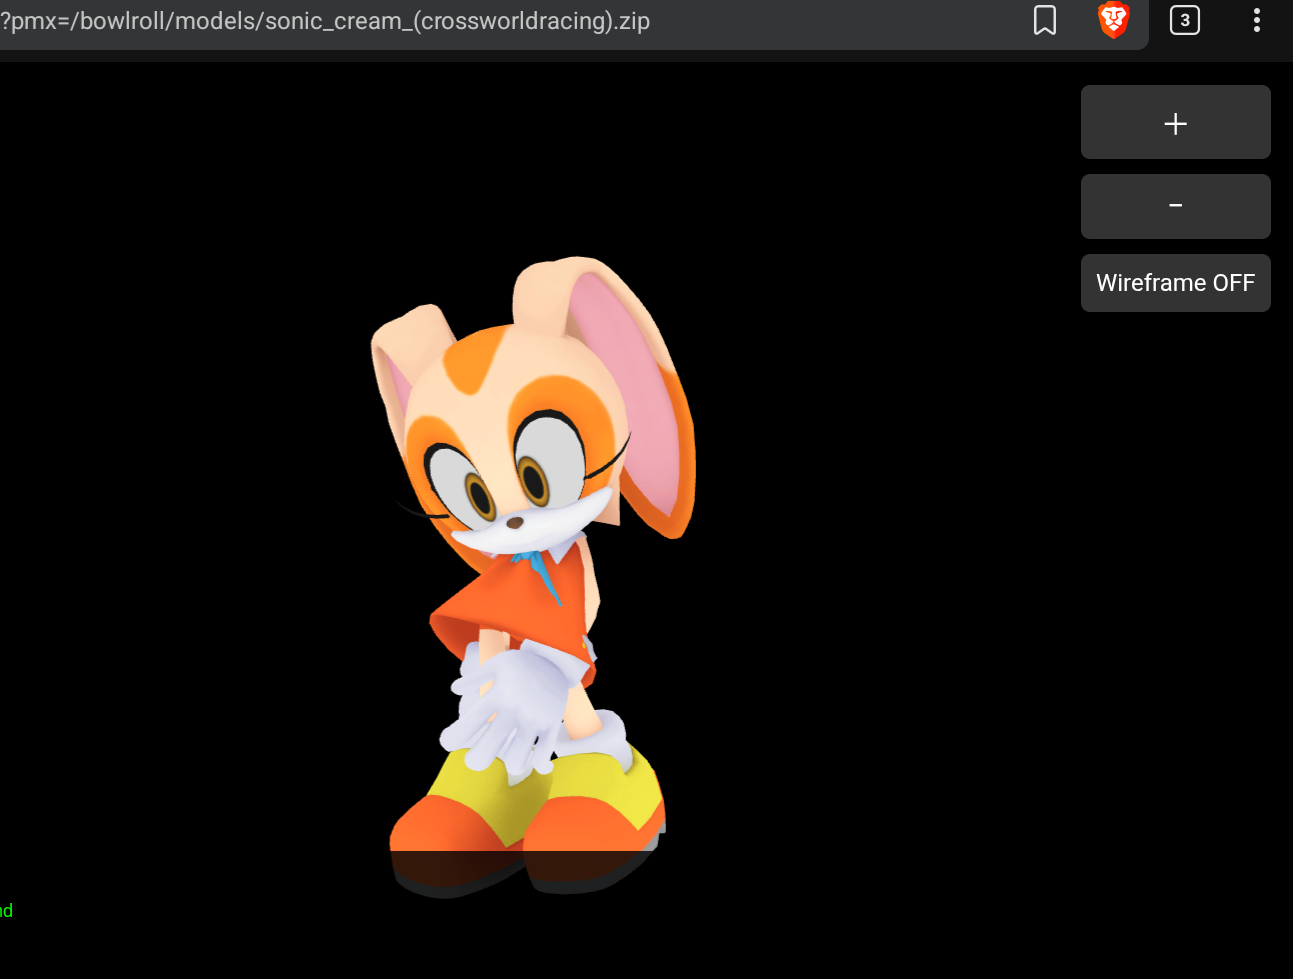Screen dimensions: 1293x979
Task: Open the tab switcher showing 3 tabs
Action: [x=1184, y=20]
